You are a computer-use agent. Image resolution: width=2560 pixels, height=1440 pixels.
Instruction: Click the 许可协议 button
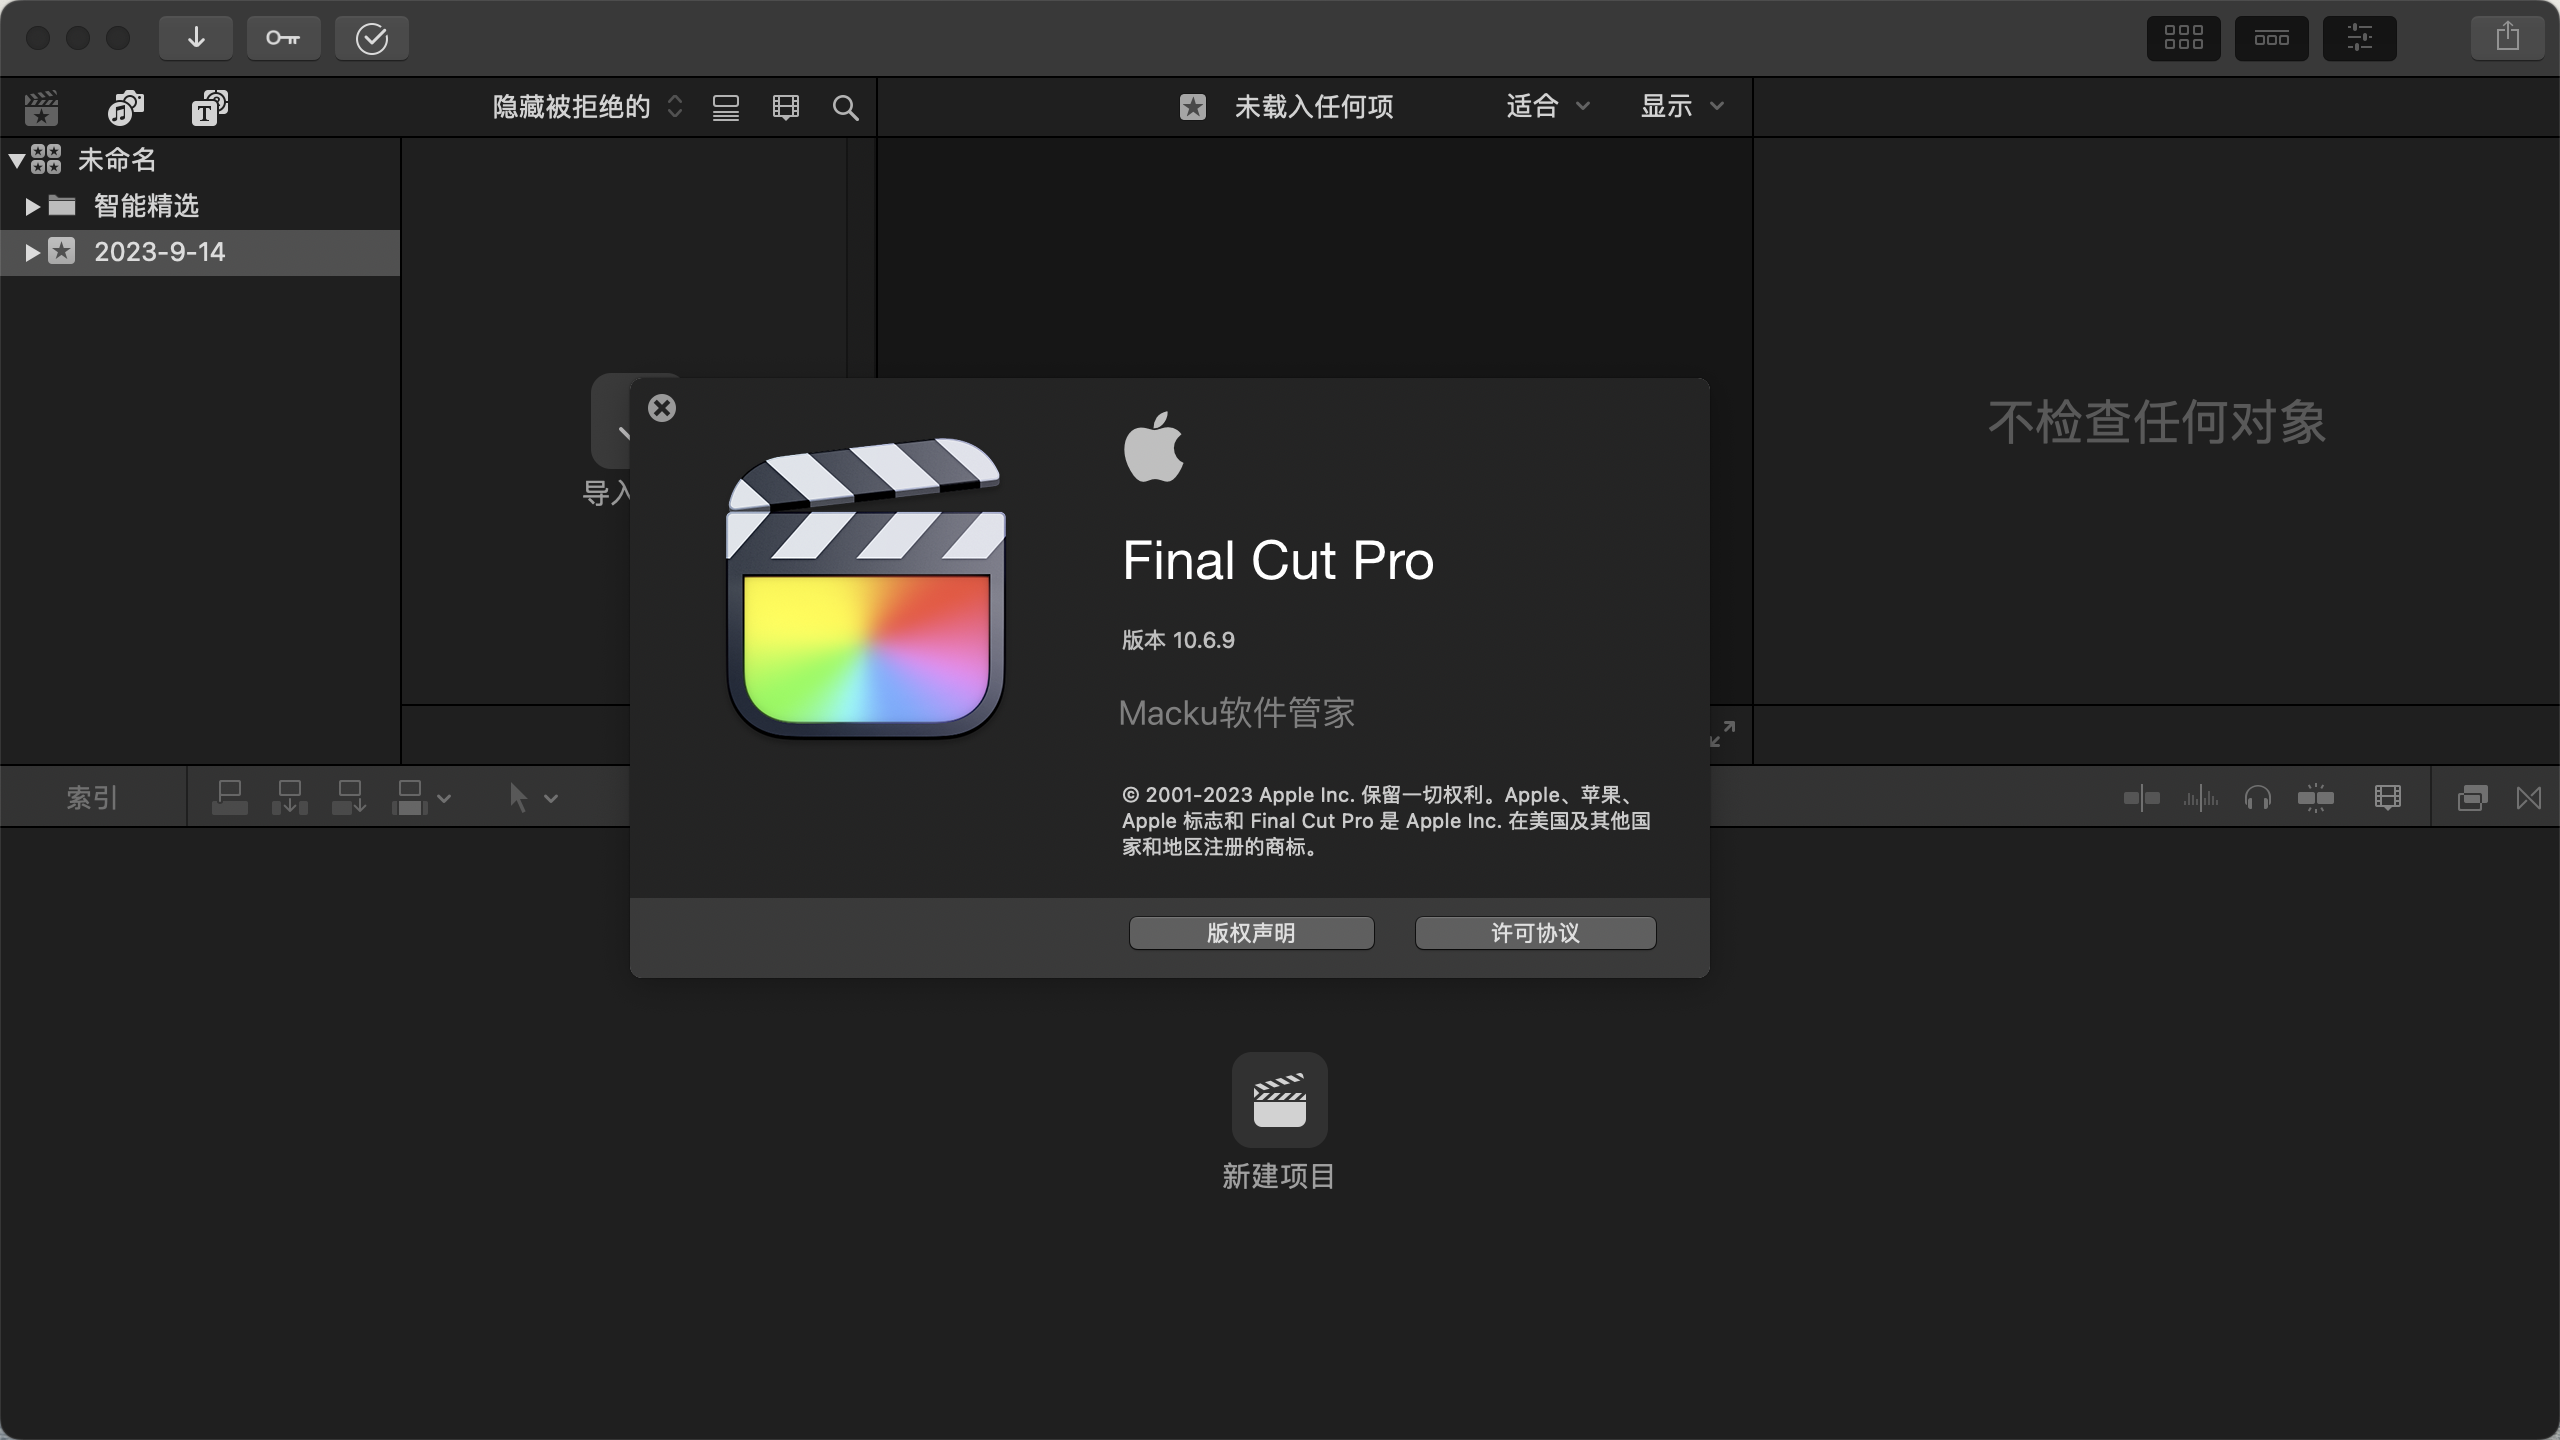tap(1535, 933)
